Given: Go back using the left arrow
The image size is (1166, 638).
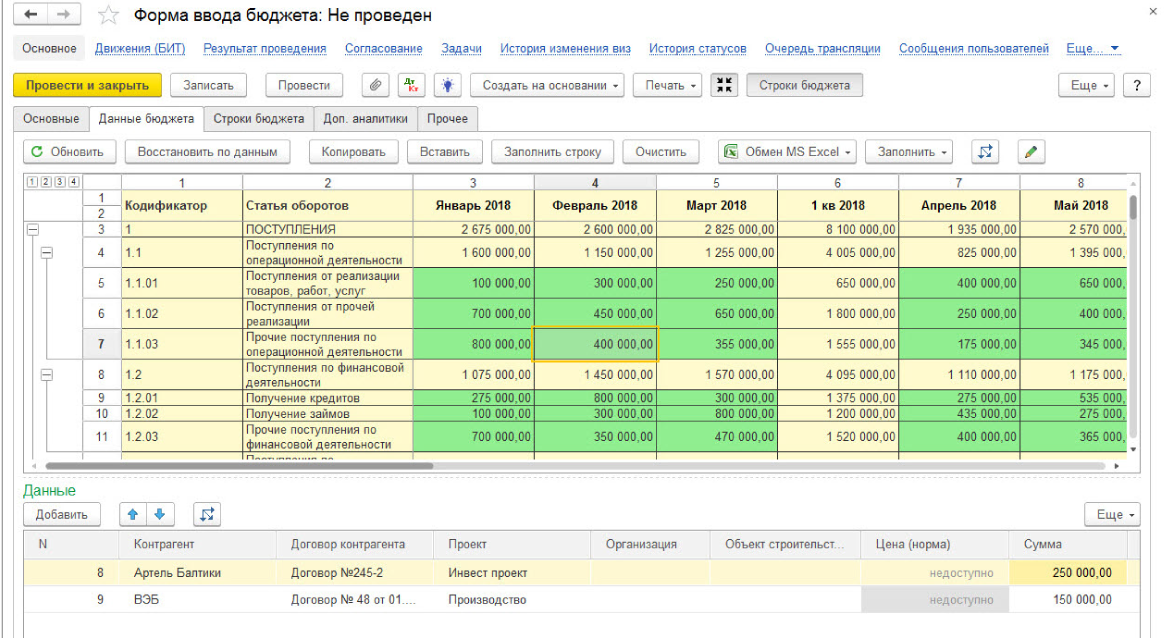Looking at the screenshot, I should (30, 14).
